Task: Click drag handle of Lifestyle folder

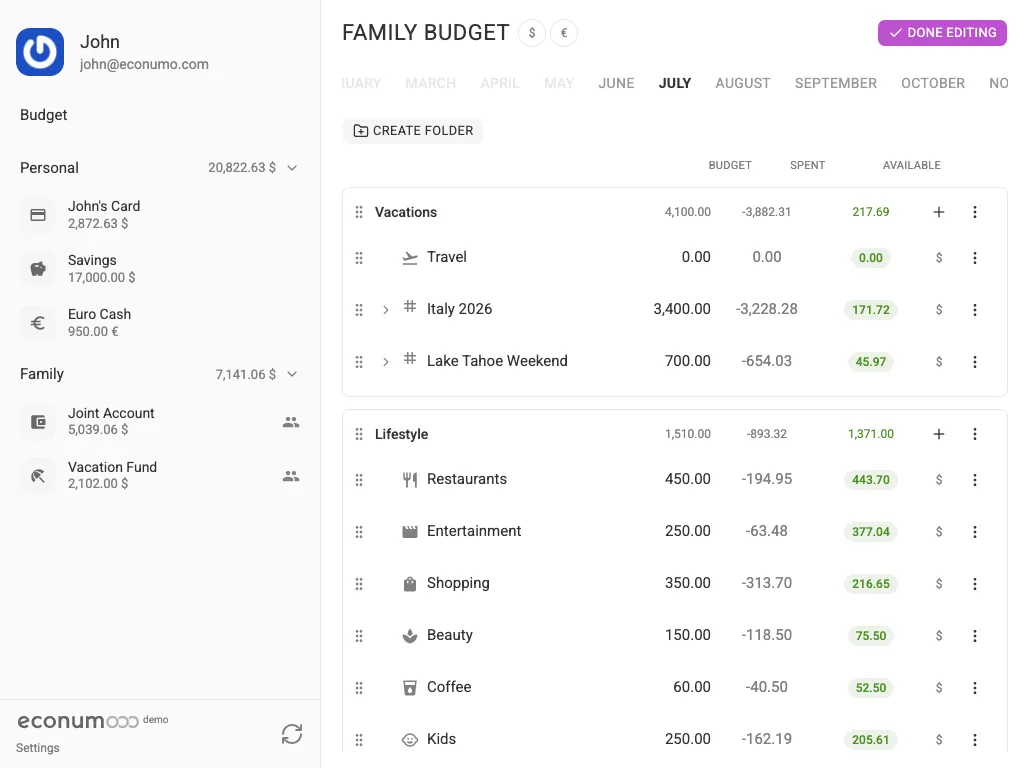Action: click(359, 434)
